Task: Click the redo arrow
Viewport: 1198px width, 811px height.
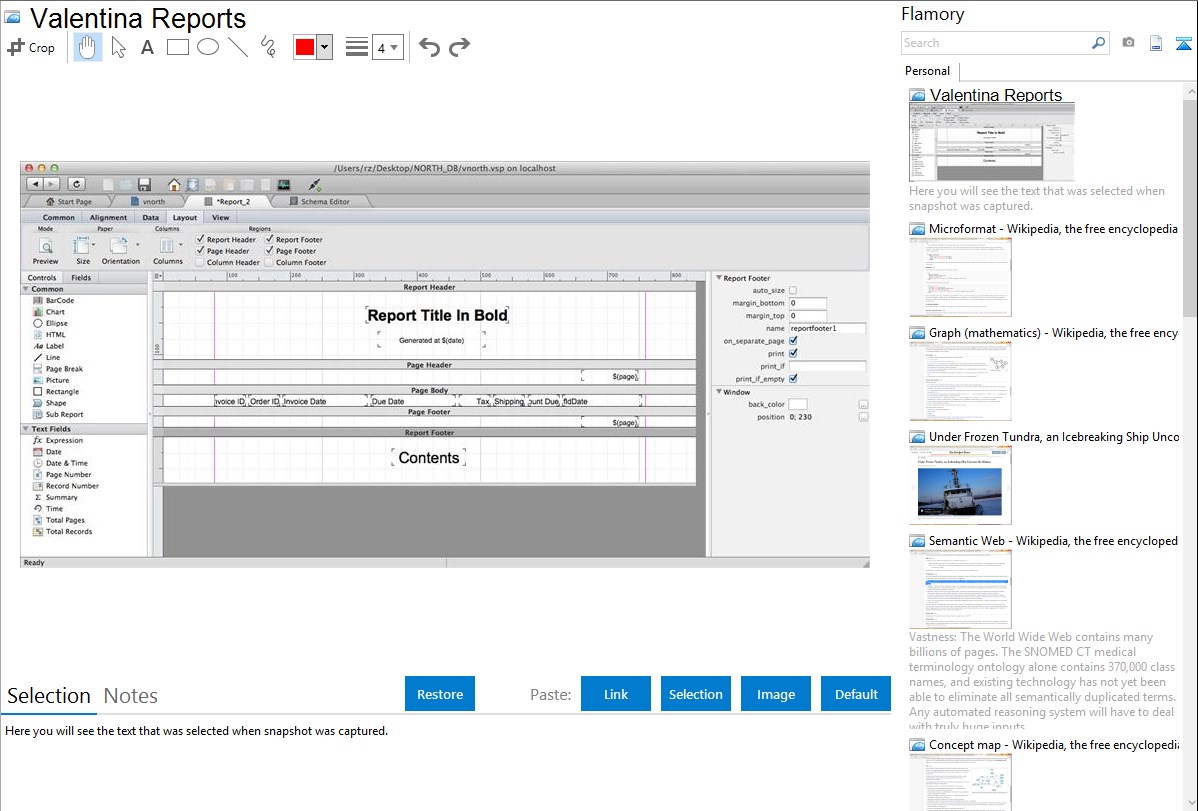Action: (x=459, y=47)
